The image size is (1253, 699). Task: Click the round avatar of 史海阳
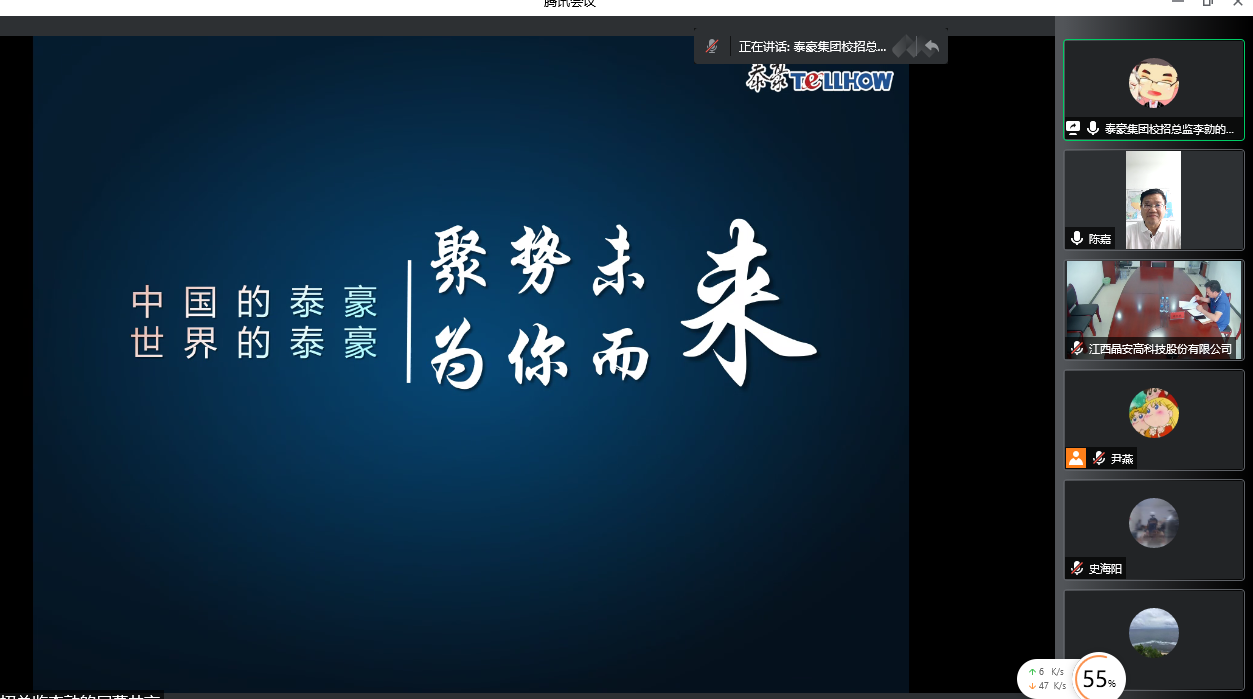(x=1154, y=523)
